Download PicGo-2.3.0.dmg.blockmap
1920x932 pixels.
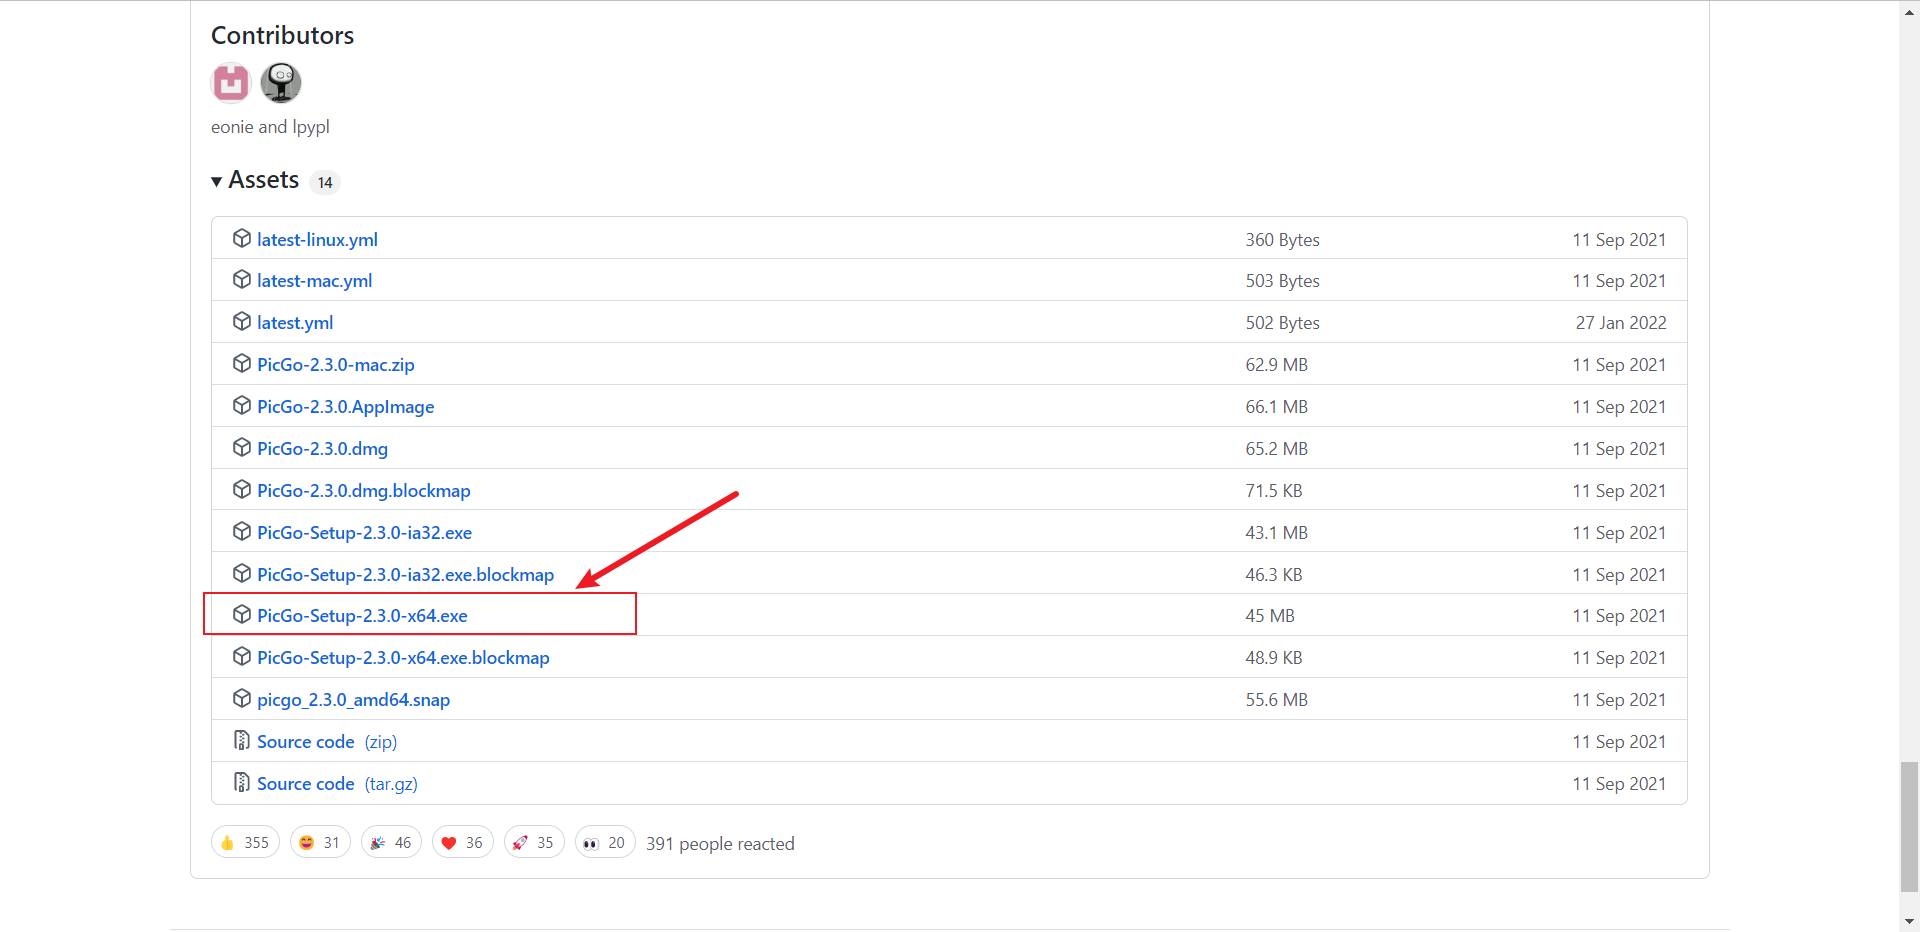coord(364,491)
